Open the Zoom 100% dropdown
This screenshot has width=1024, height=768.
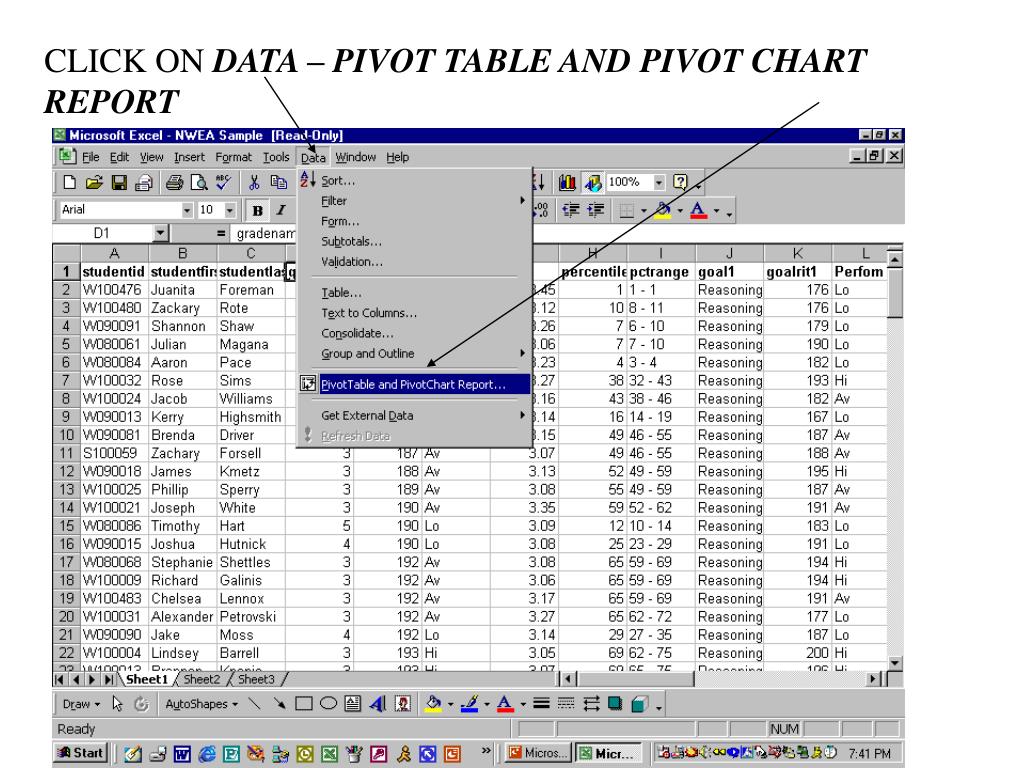[x=659, y=182]
